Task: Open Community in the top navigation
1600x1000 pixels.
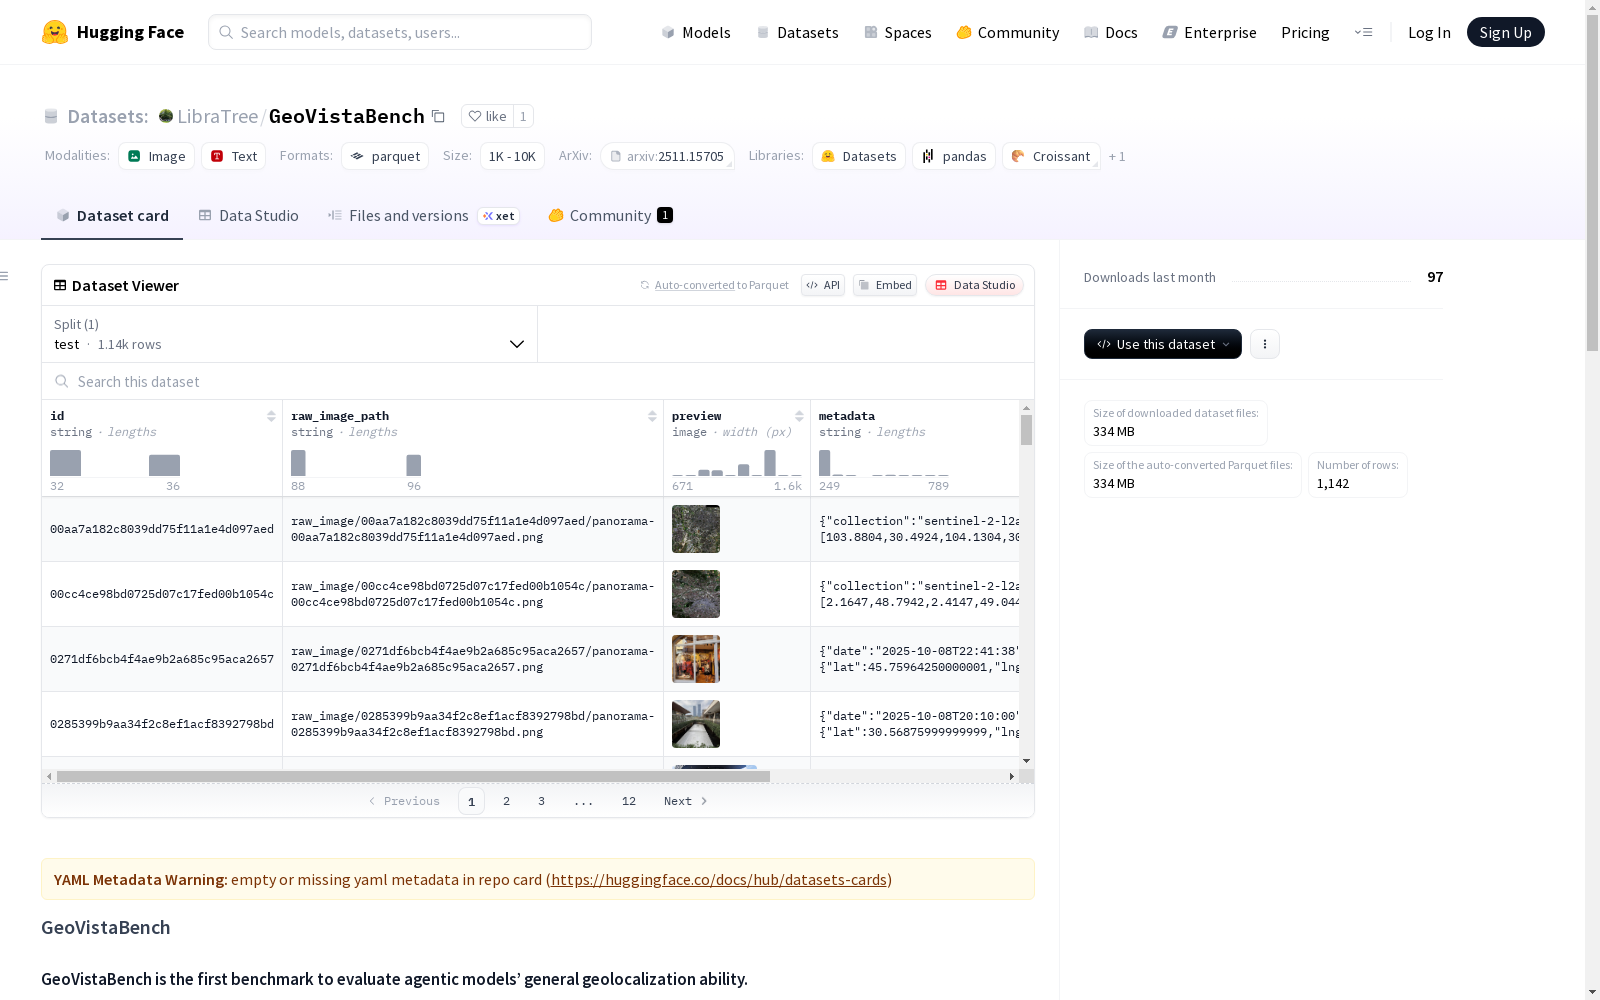Action: point(1008,32)
